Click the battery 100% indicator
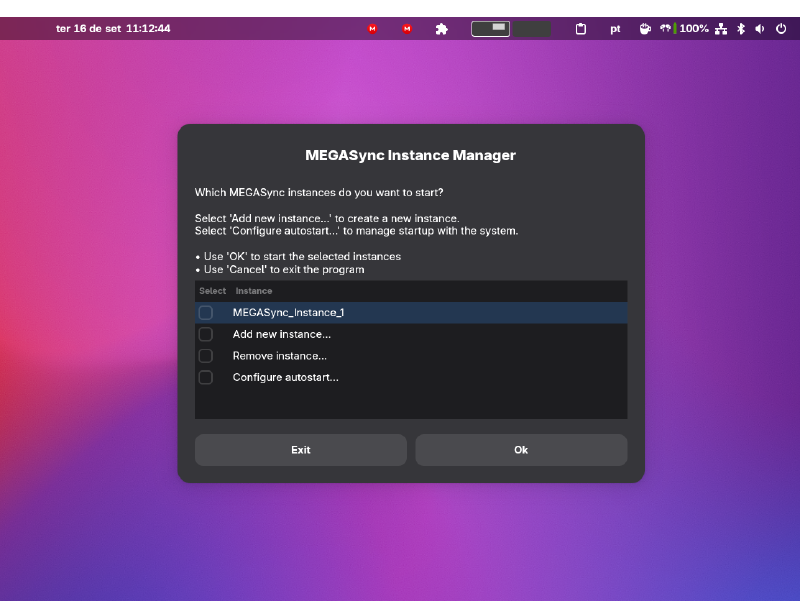This screenshot has height=601, width=800. [693, 28]
